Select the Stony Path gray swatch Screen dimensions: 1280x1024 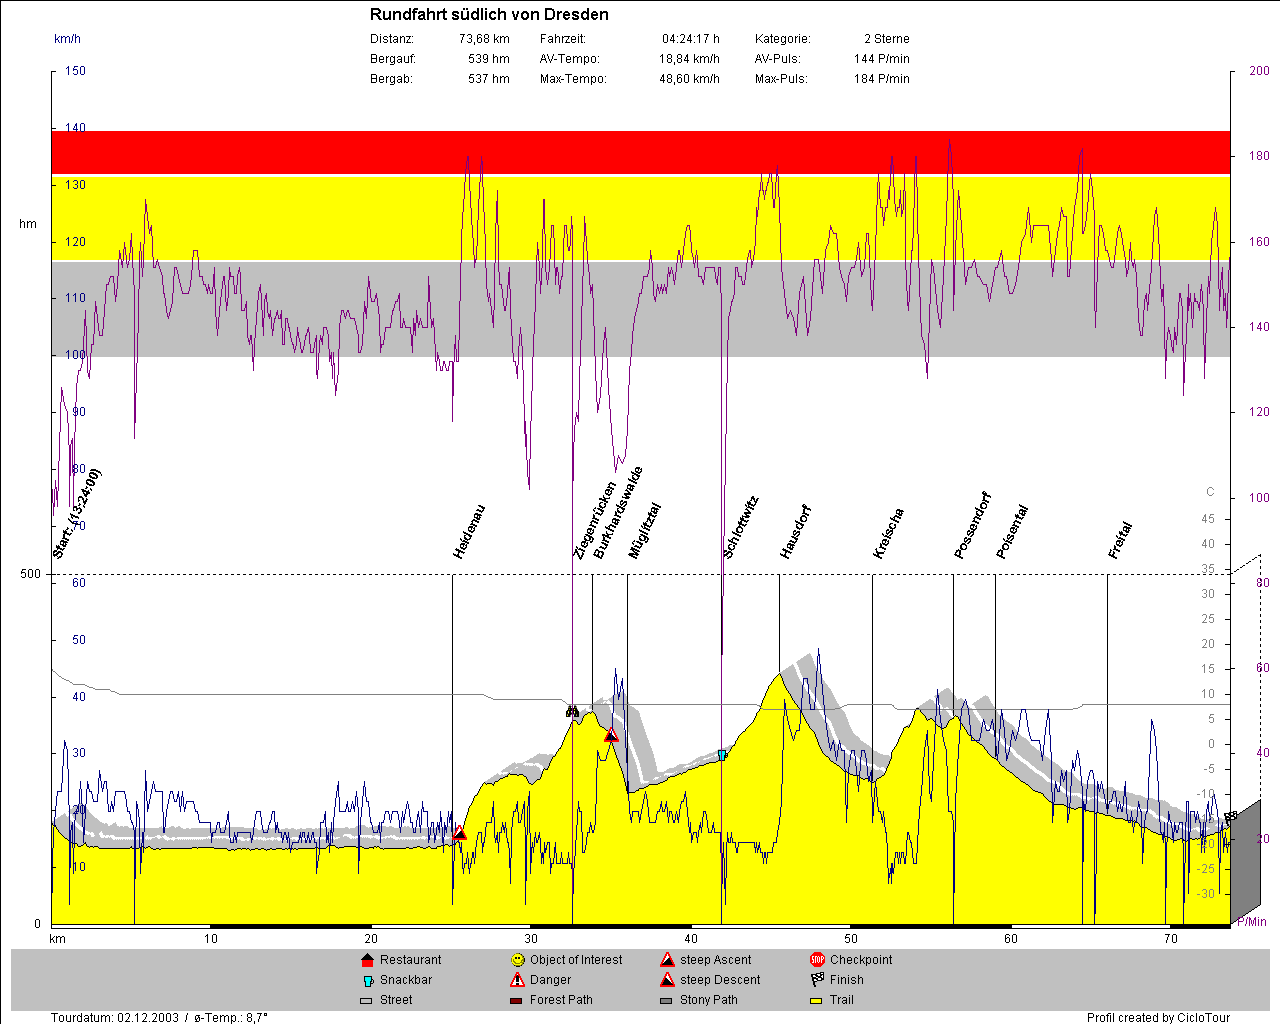(666, 1000)
